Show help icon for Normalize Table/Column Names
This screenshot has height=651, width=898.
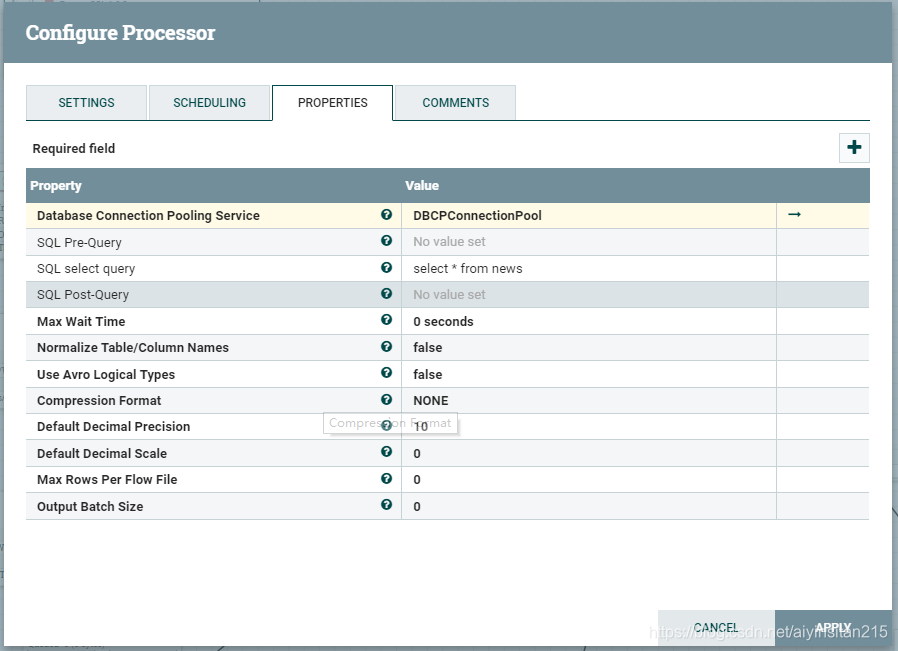[x=387, y=346]
